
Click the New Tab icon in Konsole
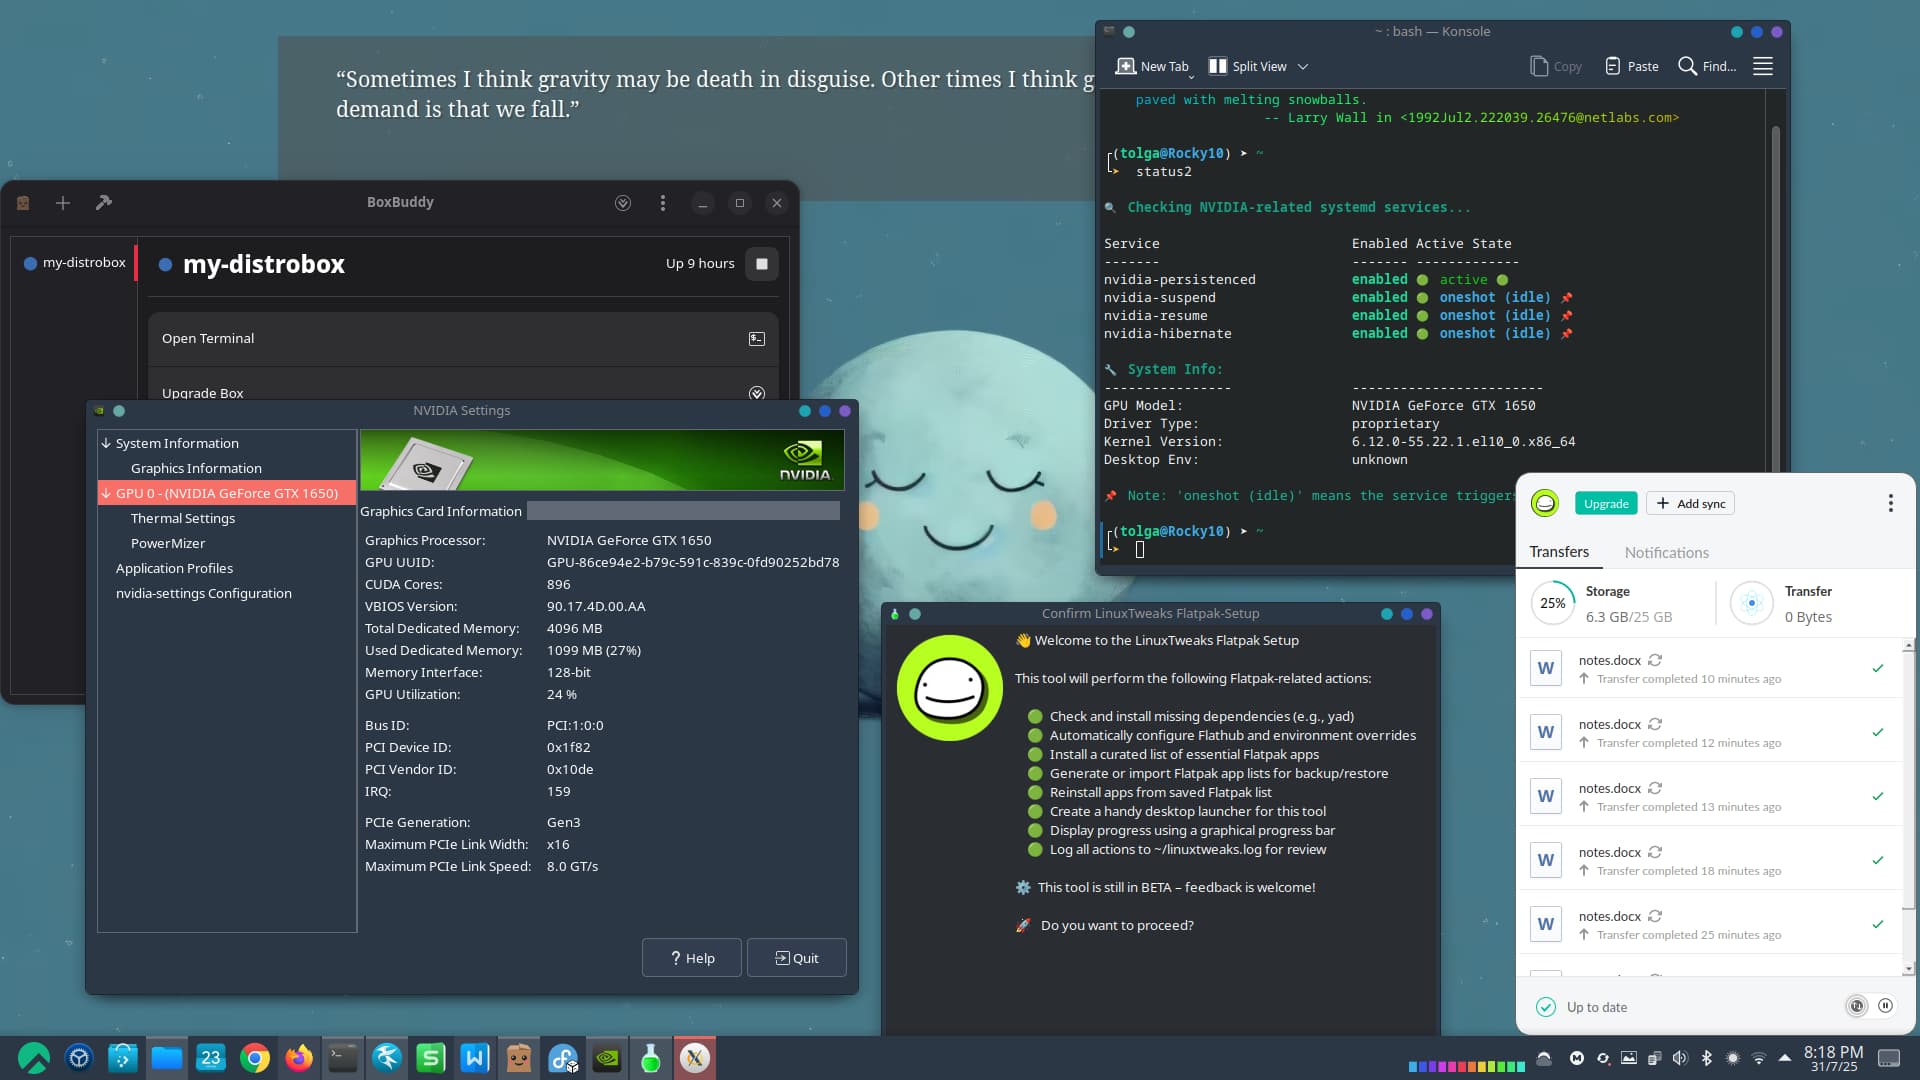tap(1126, 66)
